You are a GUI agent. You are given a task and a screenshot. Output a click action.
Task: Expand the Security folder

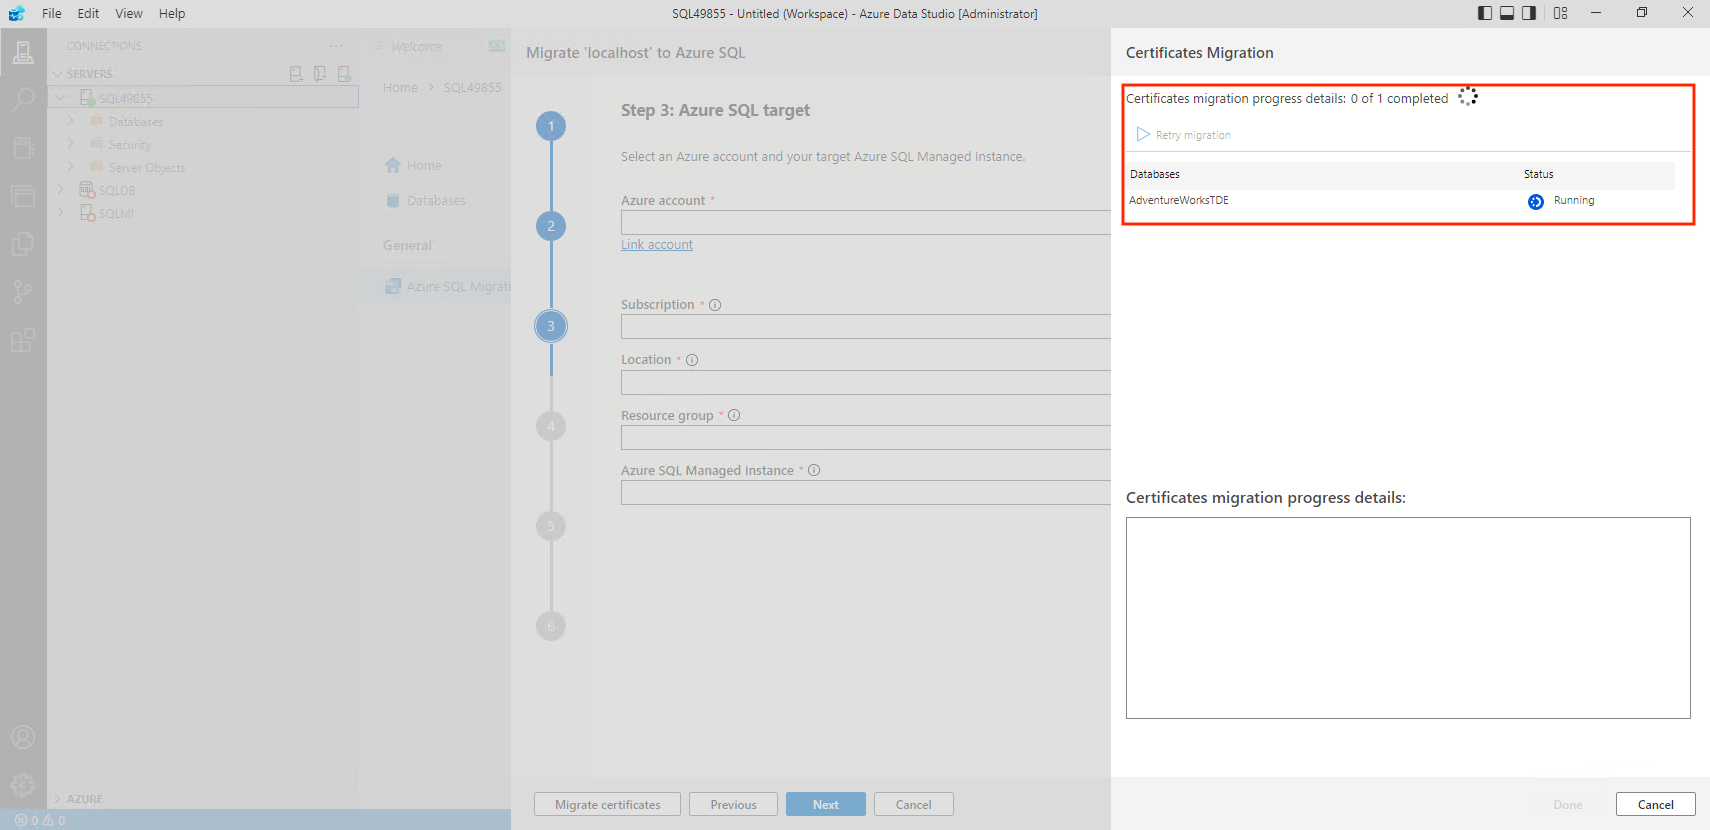click(x=71, y=144)
